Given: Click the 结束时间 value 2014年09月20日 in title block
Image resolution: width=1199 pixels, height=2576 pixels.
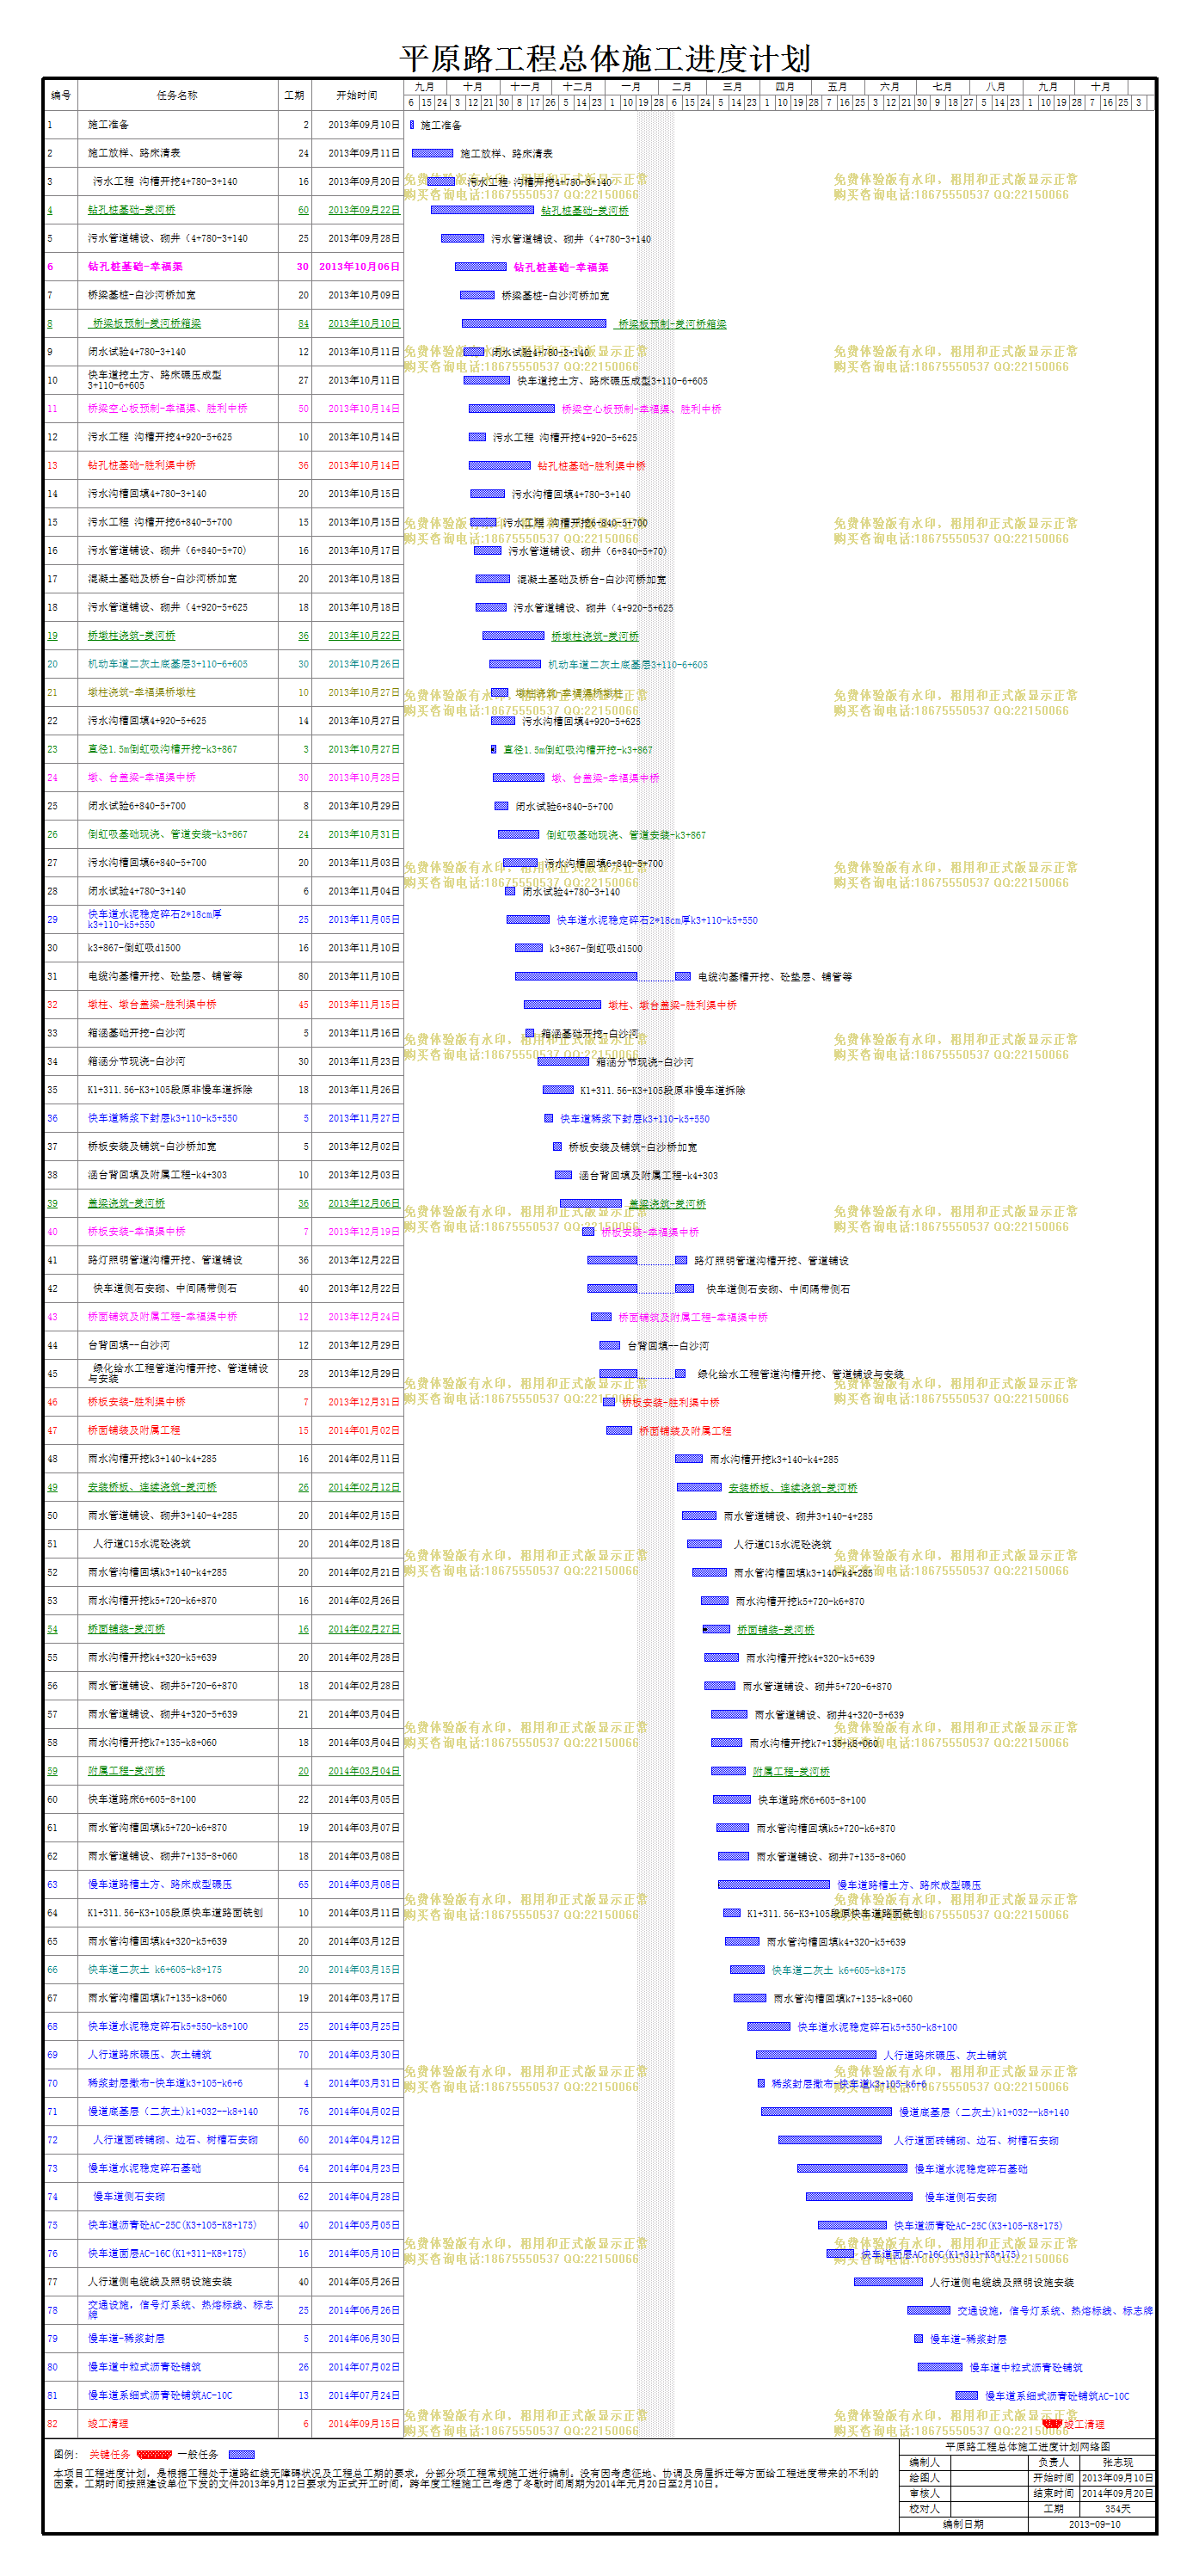Looking at the screenshot, I should [x=1117, y=2494].
